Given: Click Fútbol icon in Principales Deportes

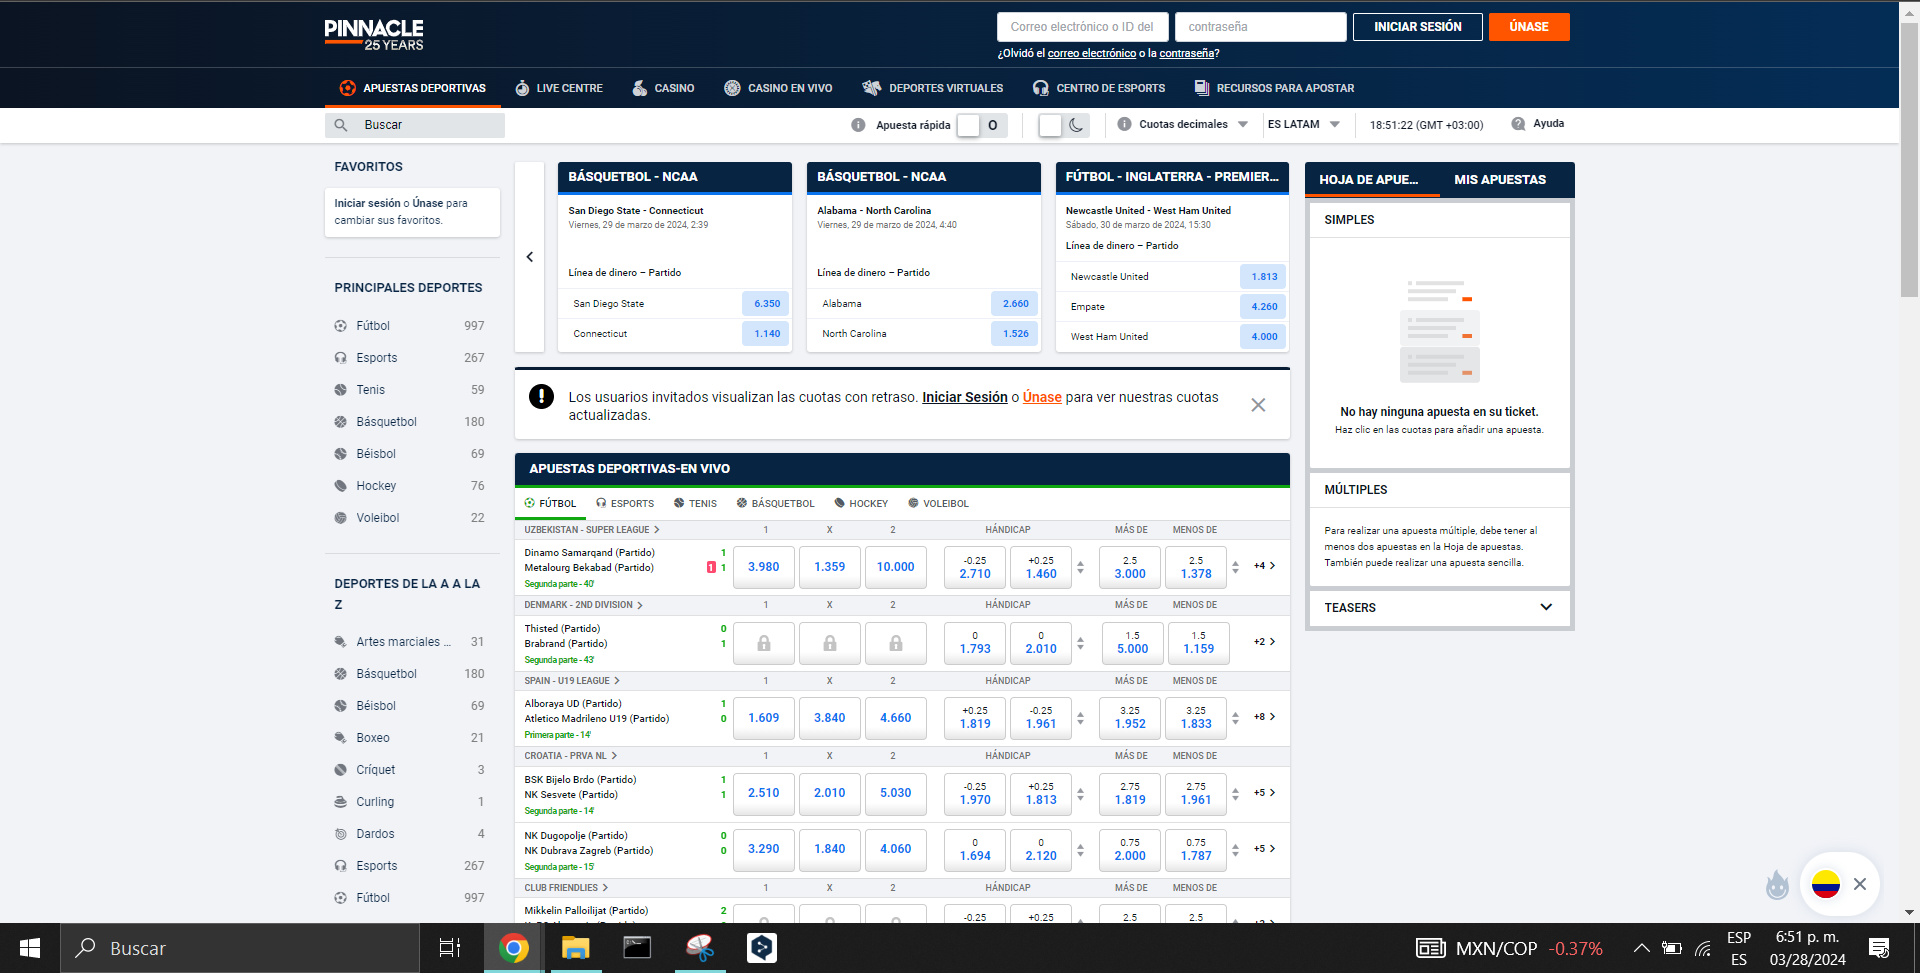Looking at the screenshot, I should tap(341, 326).
